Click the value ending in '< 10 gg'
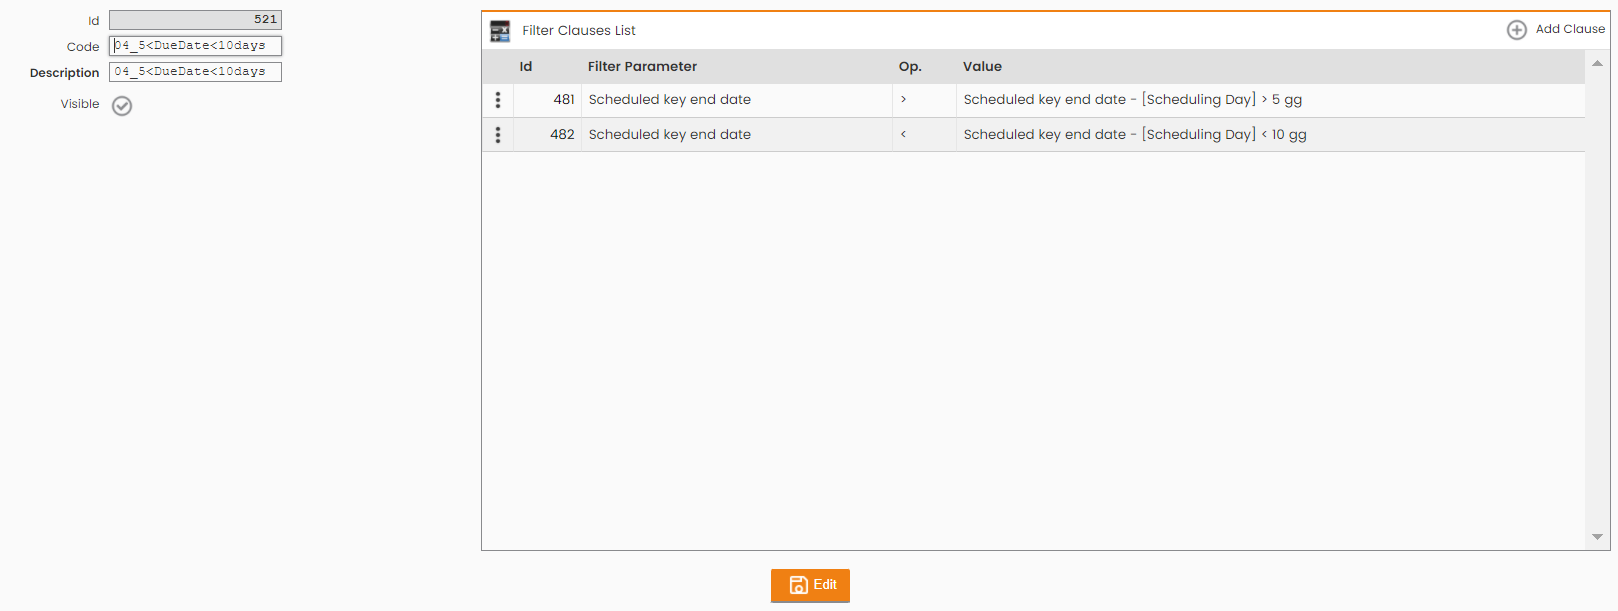This screenshot has height=611, width=1618. tap(1135, 135)
